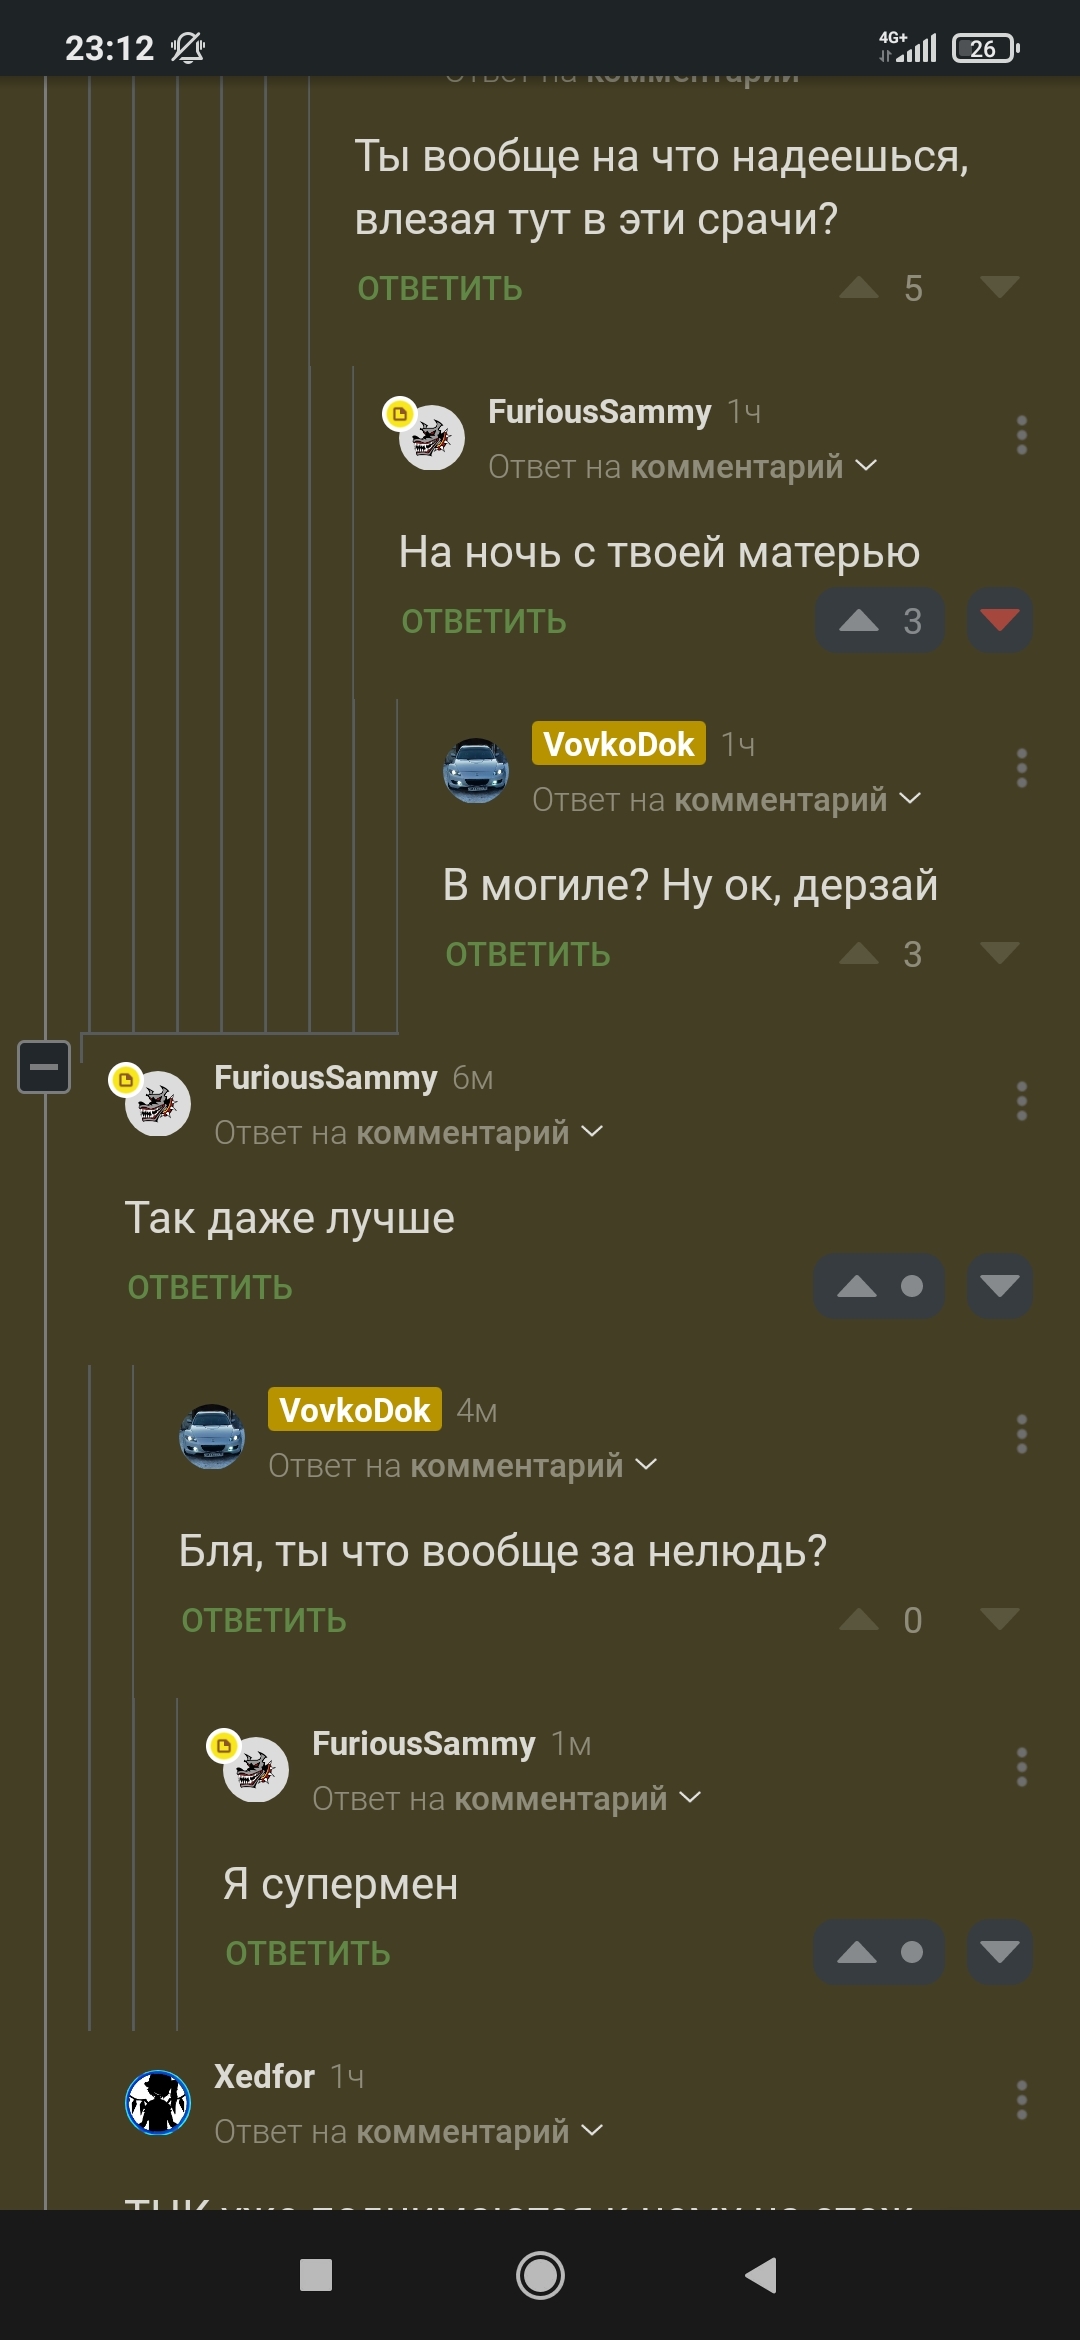Open three-dot menu for Xedfor's comment

[1021, 2100]
